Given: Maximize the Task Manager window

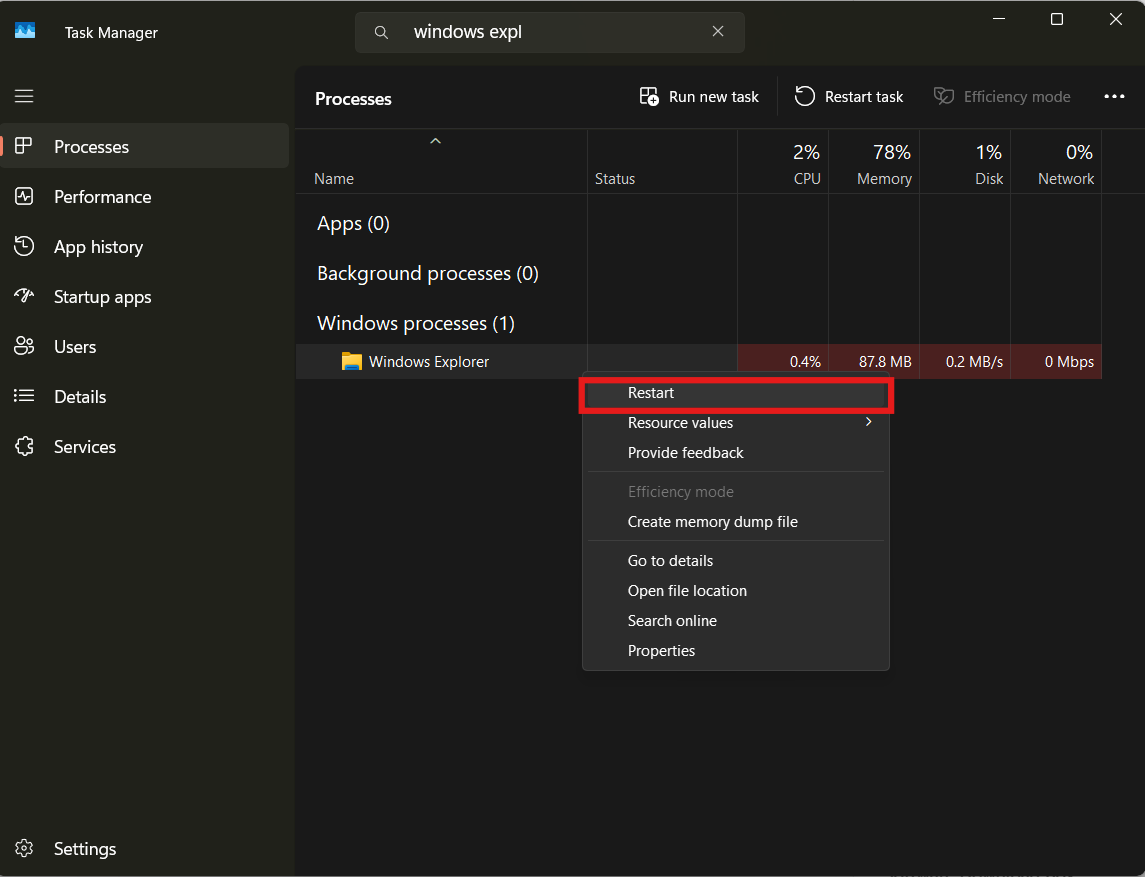Looking at the screenshot, I should [1057, 19].
